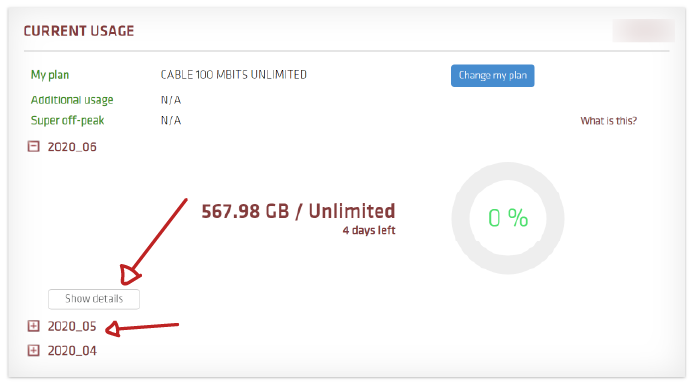Viewport: 693px width, 387px height.
Task: Expand the 2020_04 usage section
Action: tap(34, 350)
